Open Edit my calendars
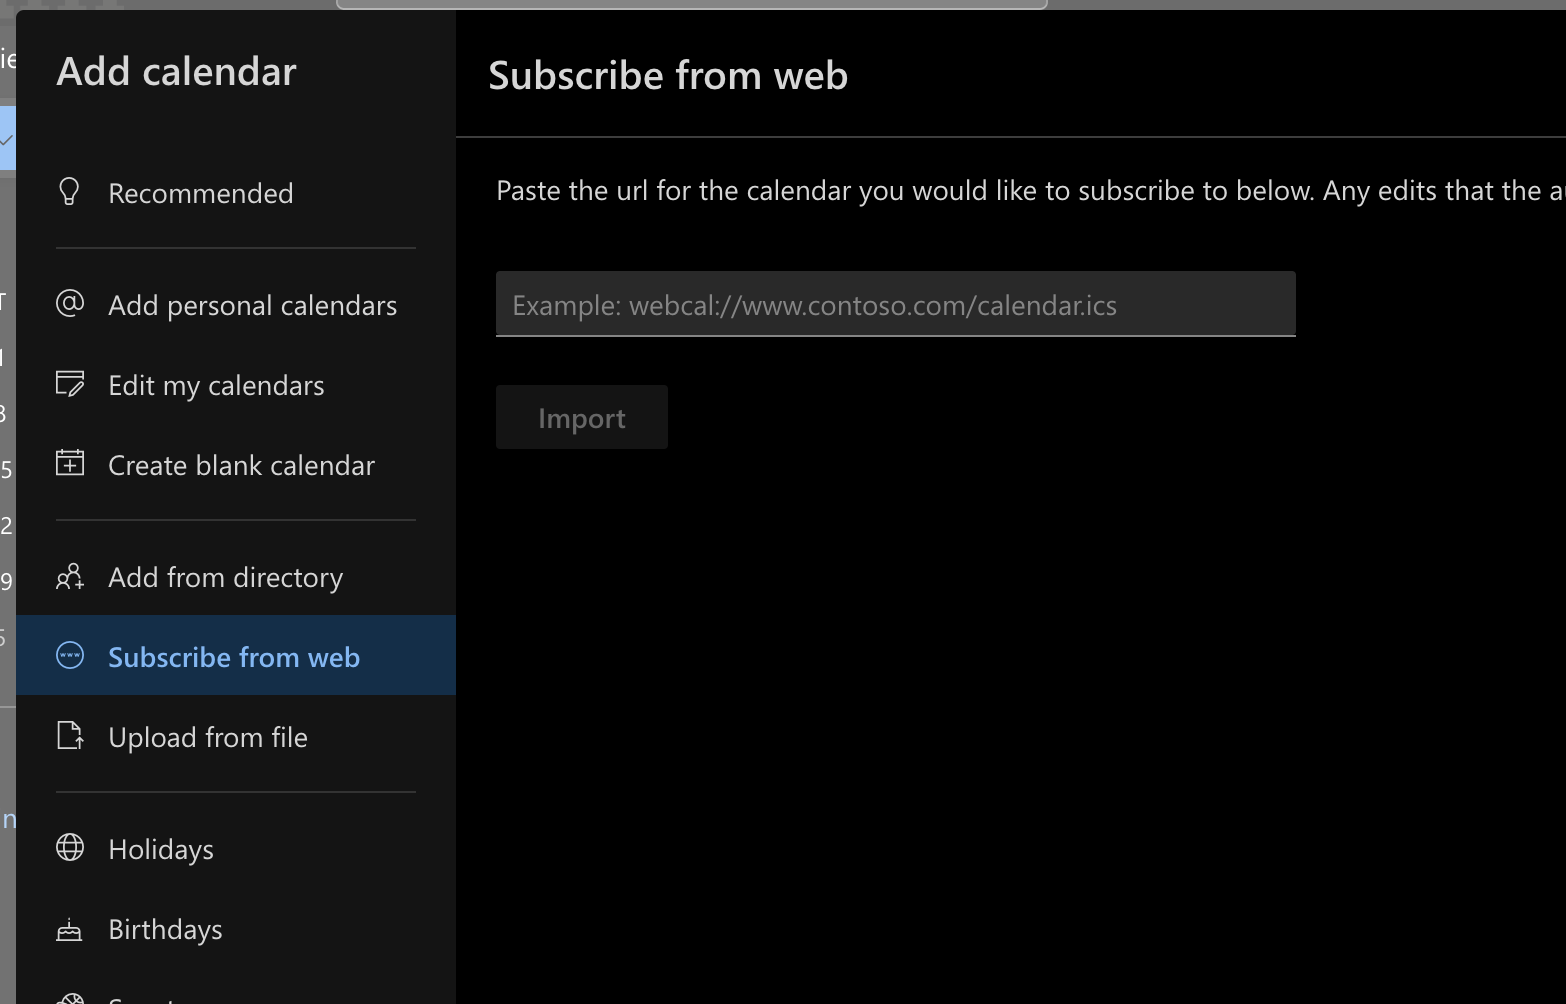Screen dimensions: 1566x1004 tap(216, 383)
